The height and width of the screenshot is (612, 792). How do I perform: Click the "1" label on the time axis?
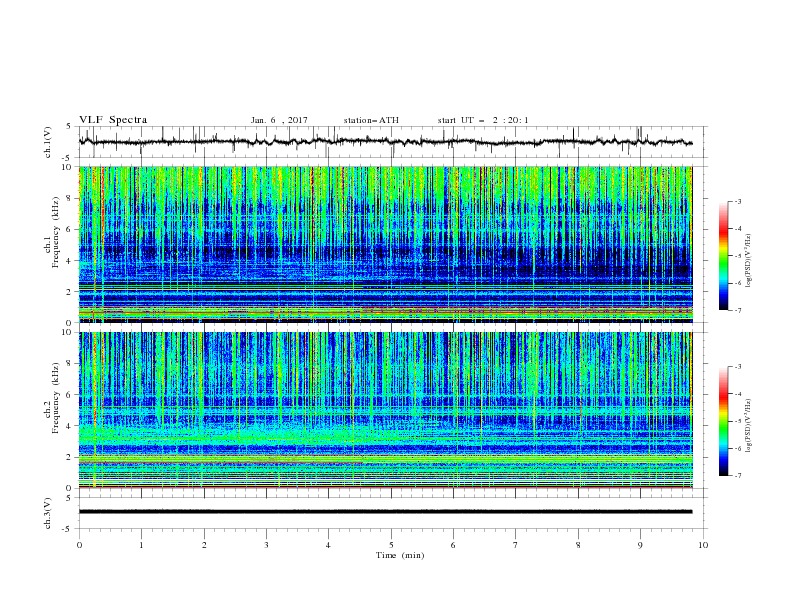click(x=141, y=545)
